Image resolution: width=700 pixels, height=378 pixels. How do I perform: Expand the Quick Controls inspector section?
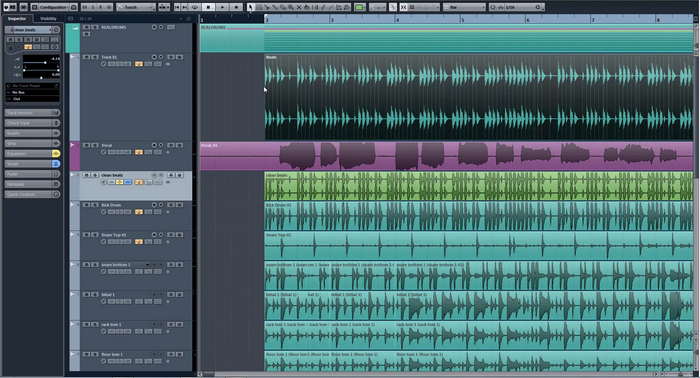[x=29, y=195]
